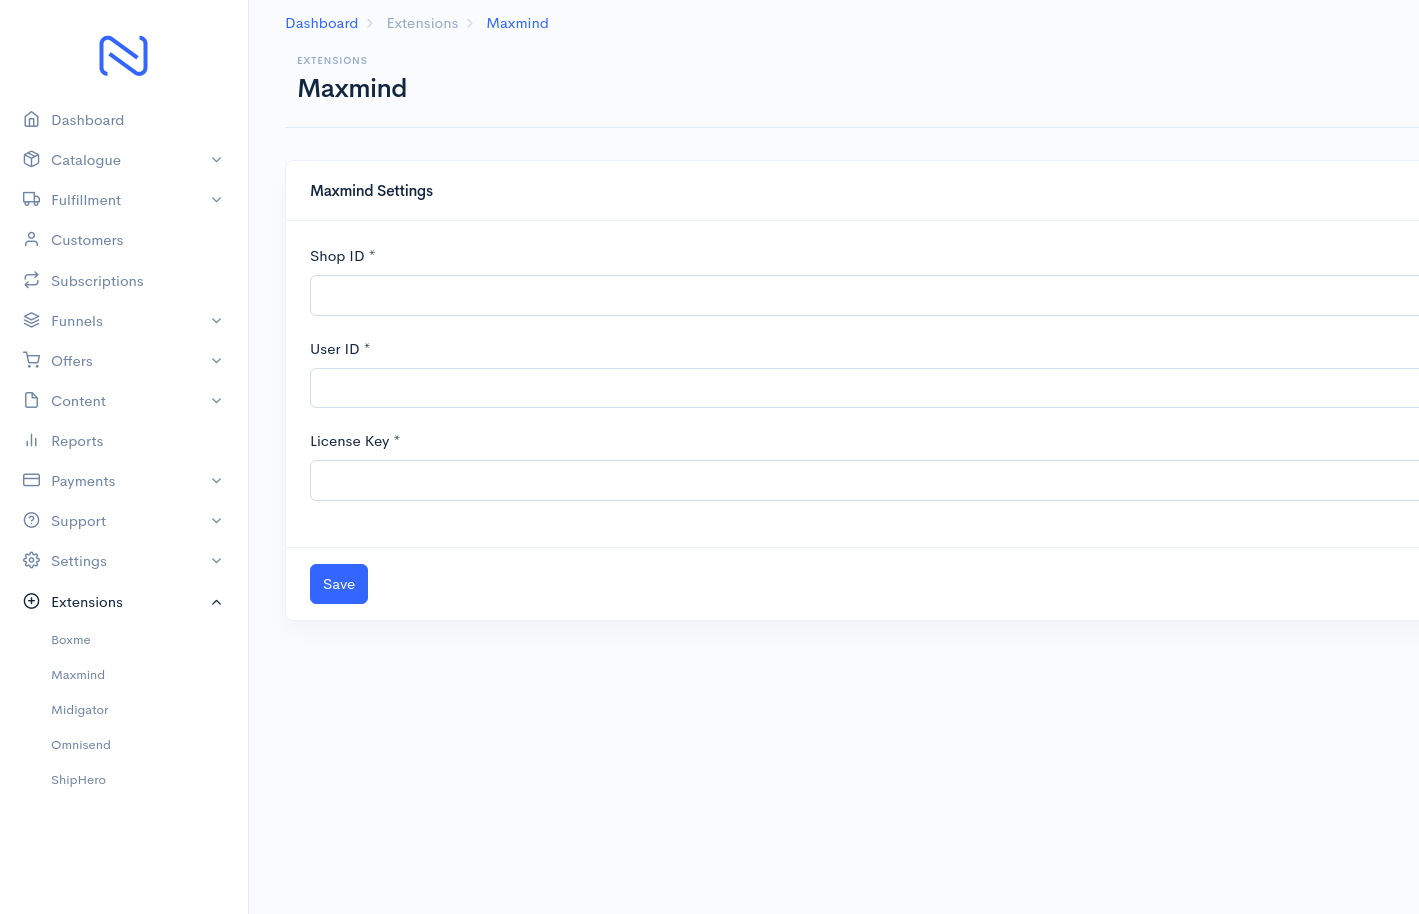Open the Maxmind extension in sidebar
The image size is (1419, 914).
point(78,675)
